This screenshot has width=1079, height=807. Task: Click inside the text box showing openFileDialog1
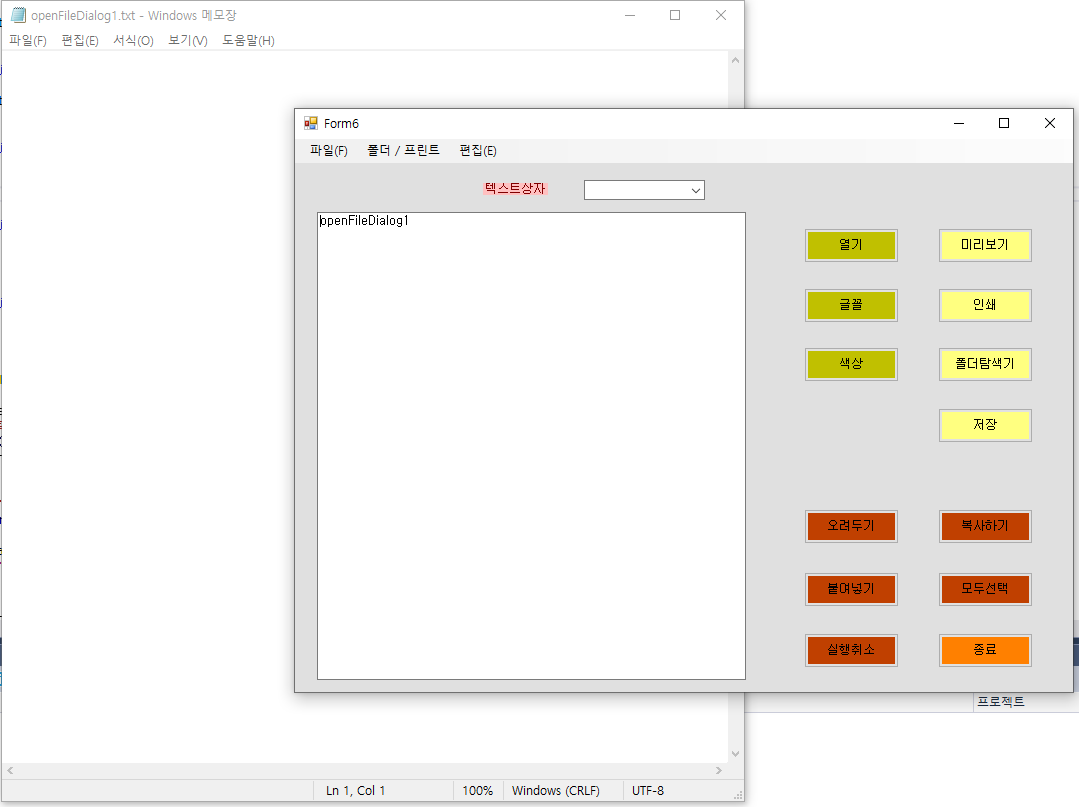click(x=530, y=440)
